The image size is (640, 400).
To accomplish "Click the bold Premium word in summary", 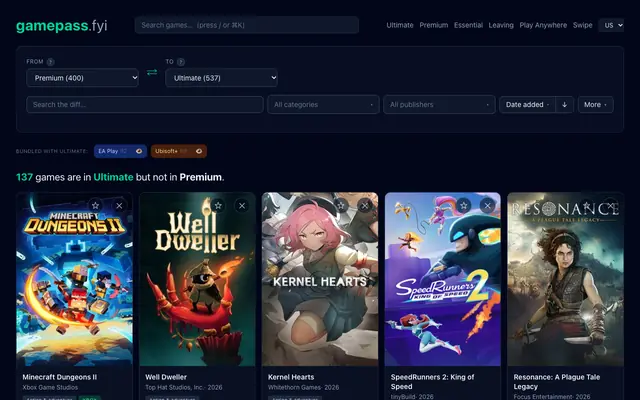I will click(x=201, y=177).
